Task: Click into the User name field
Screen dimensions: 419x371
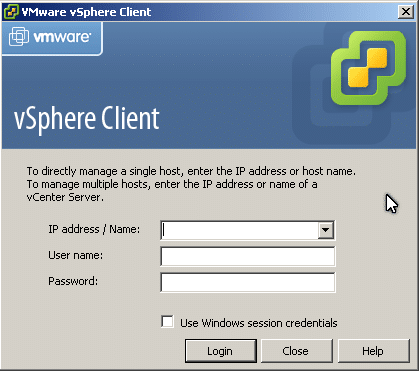Action: click(x=248, y=256)
